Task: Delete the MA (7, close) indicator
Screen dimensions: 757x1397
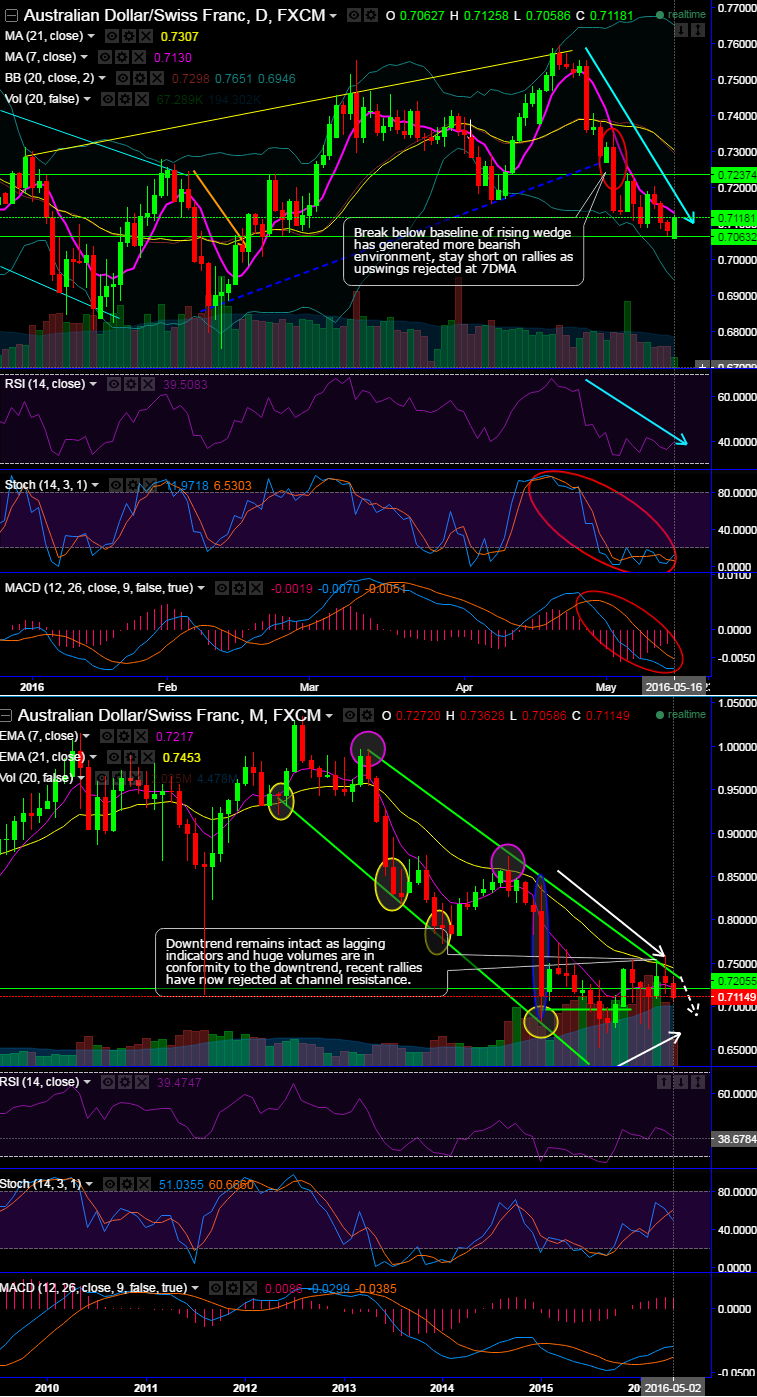Action: click(x=137, y=57)
